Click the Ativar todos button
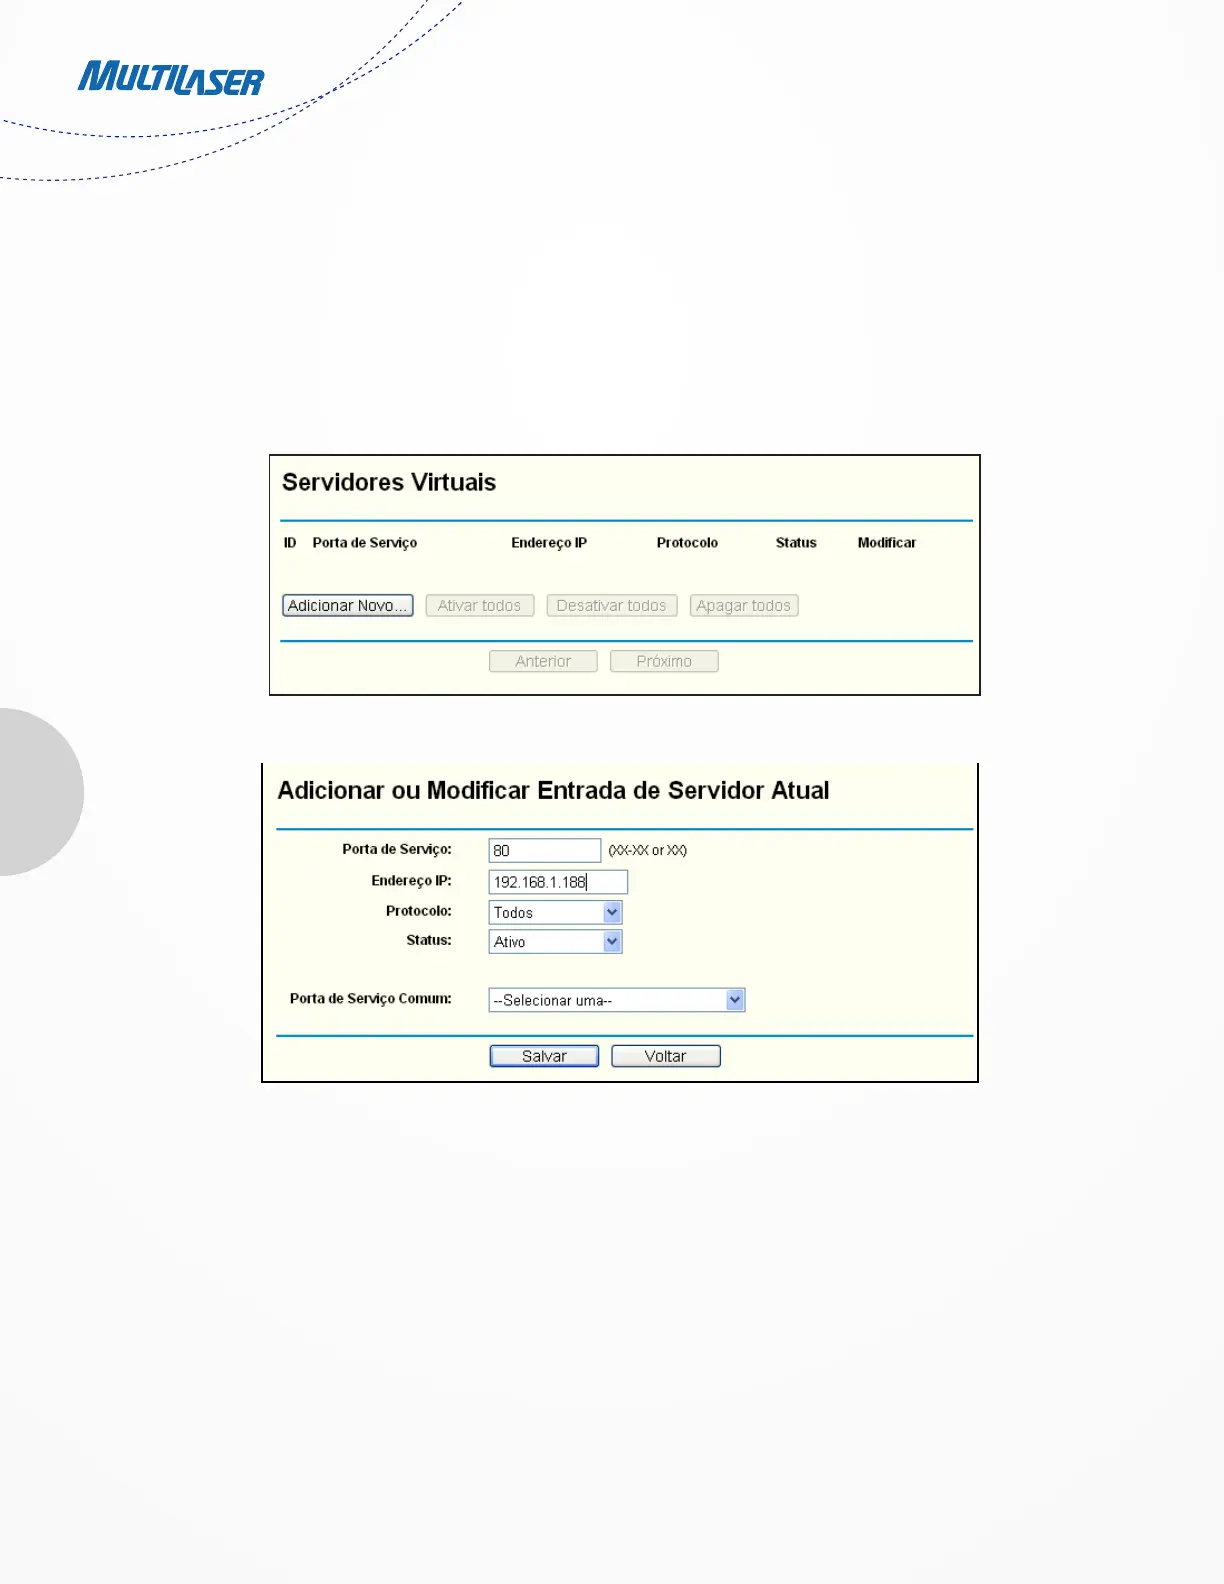 point(479,606)
